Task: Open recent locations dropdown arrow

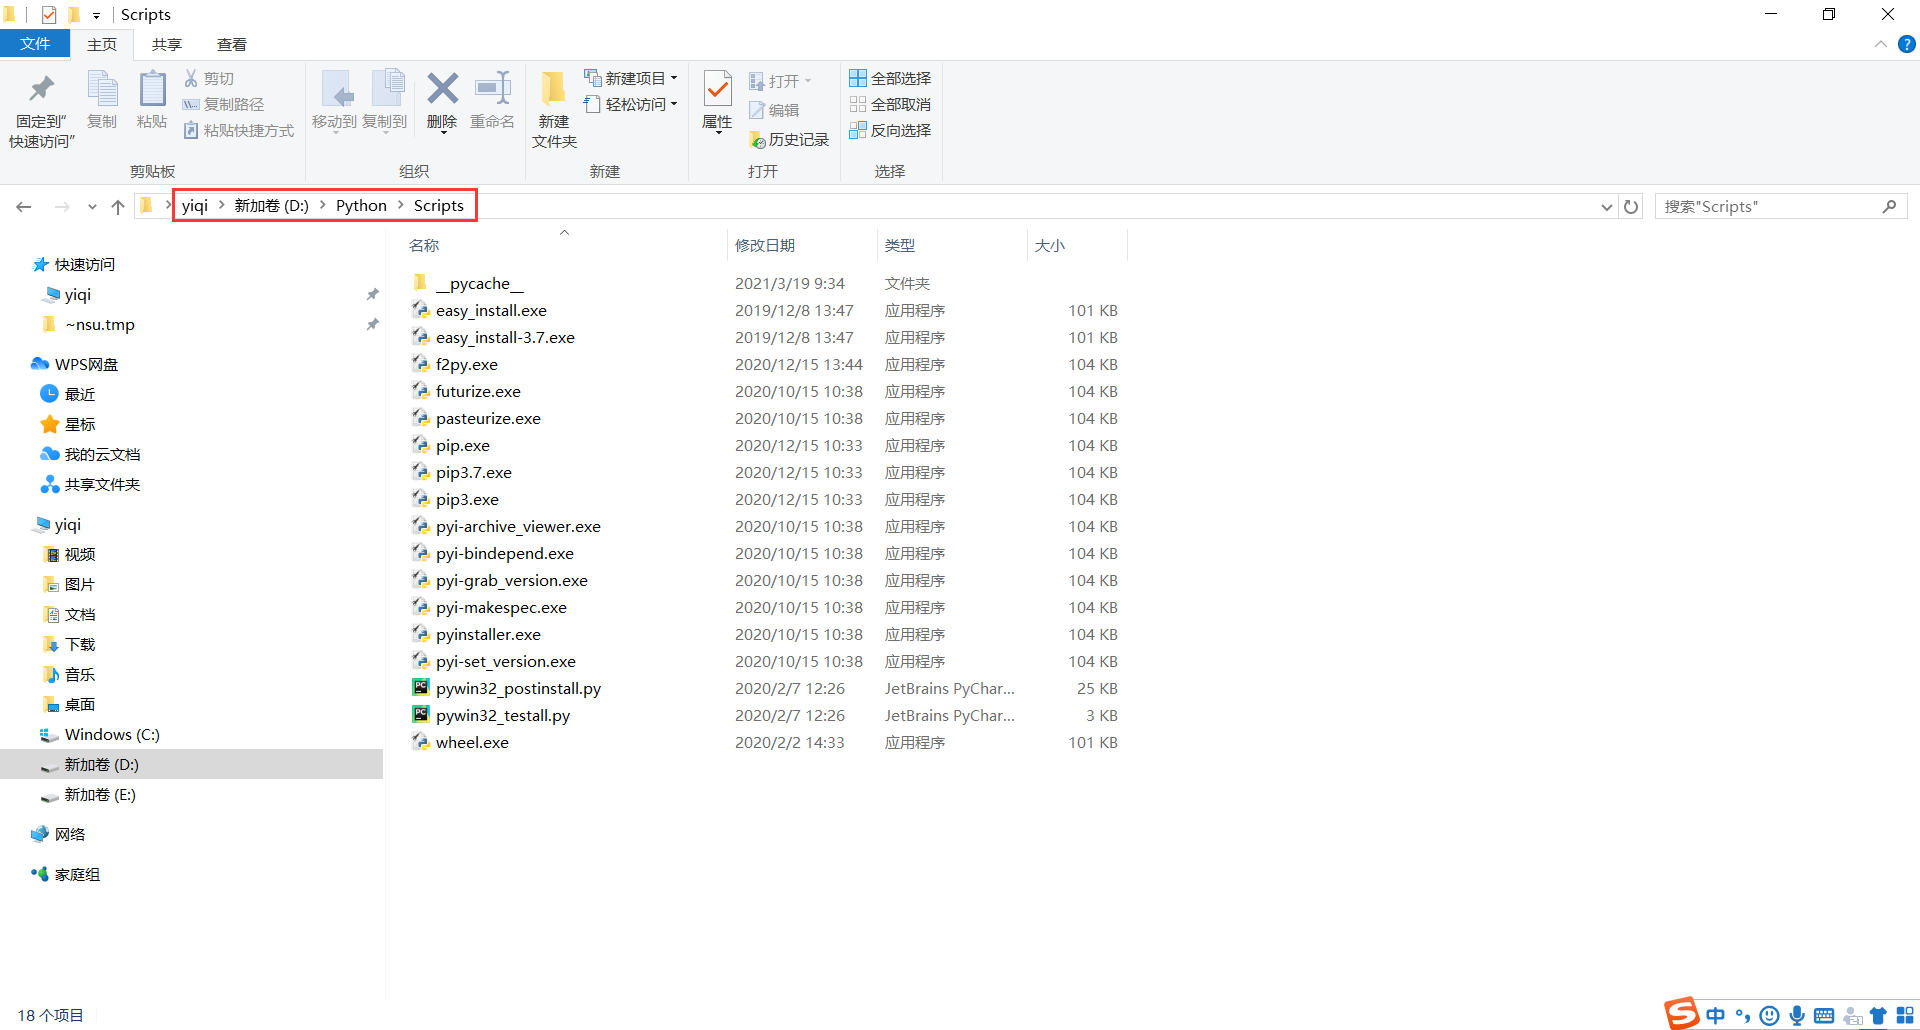Action: [92, 207]
